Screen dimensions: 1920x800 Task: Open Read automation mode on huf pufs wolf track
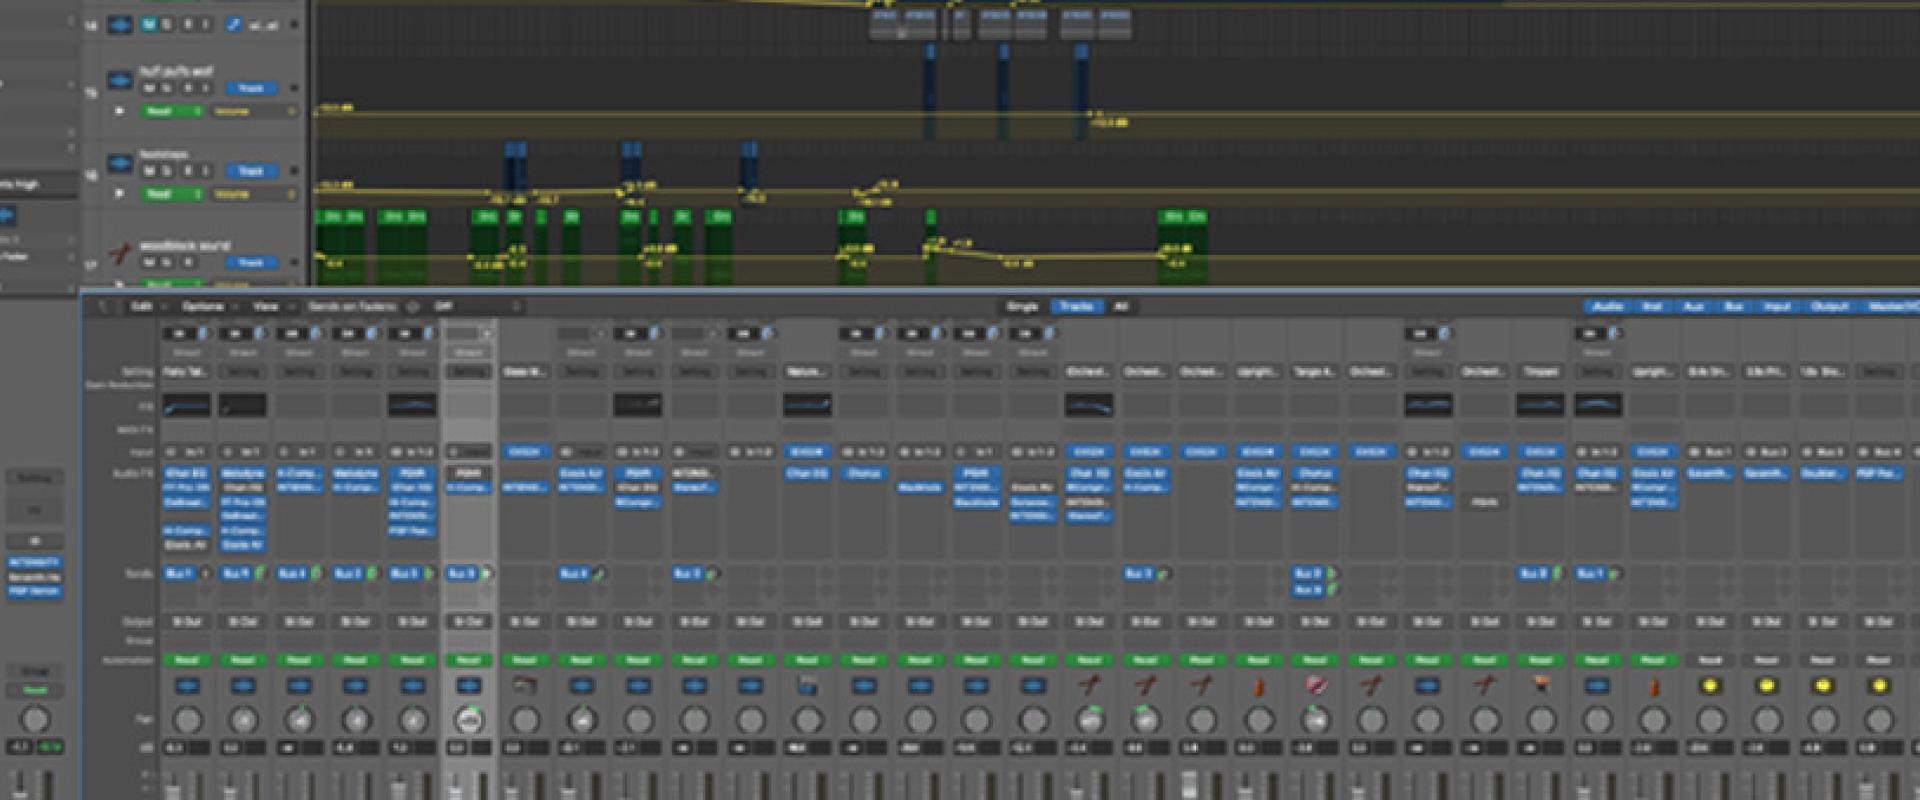point(172,111)
